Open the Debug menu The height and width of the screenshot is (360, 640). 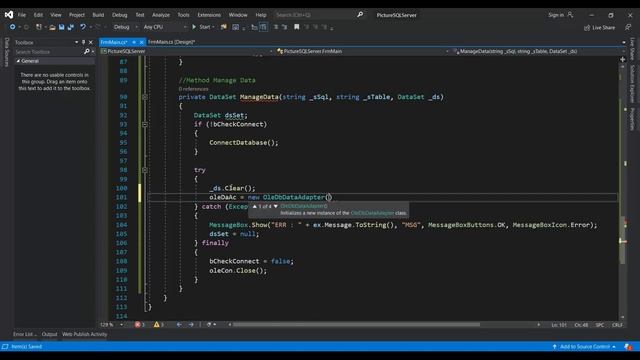[120, 15]
